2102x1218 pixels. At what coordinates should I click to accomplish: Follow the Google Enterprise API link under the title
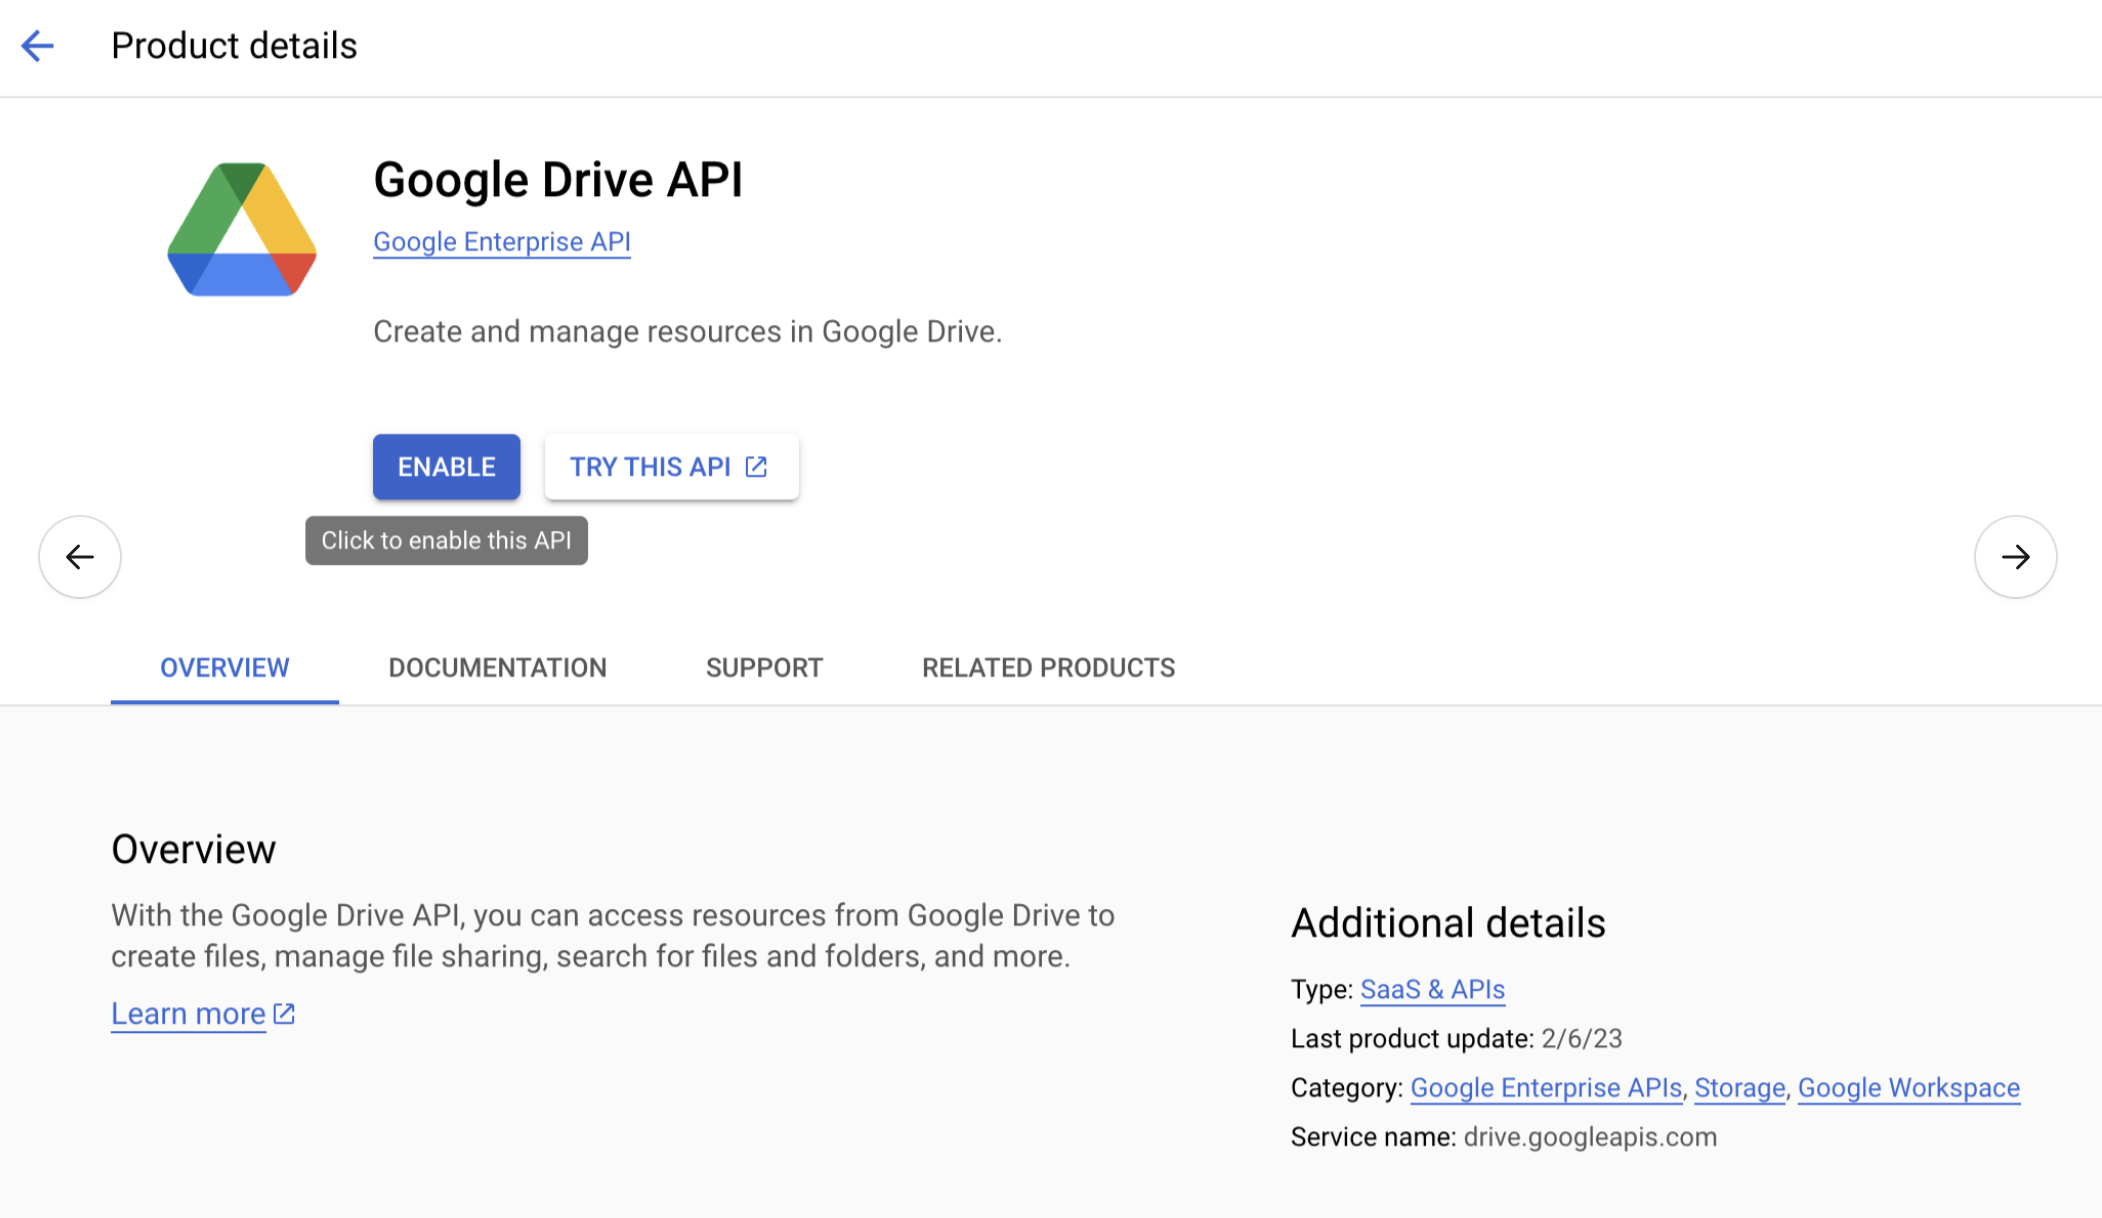point(502,242)
